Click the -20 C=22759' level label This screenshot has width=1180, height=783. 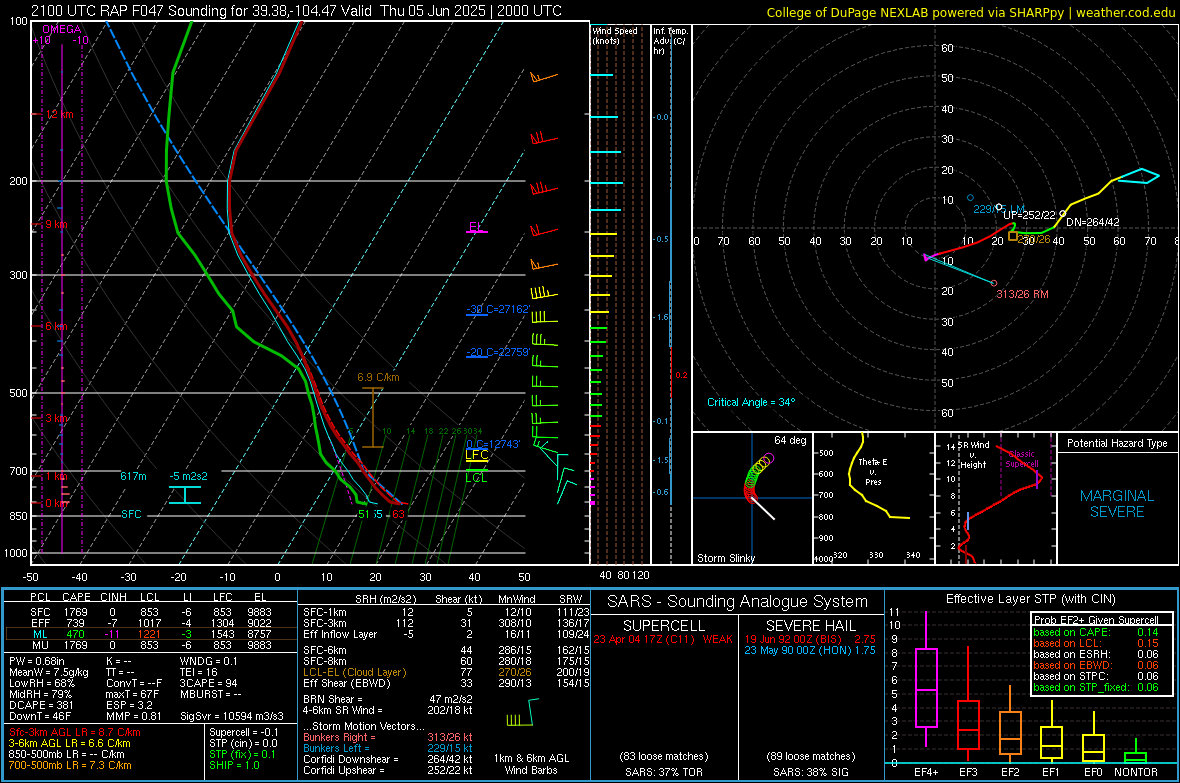[498, 352]
